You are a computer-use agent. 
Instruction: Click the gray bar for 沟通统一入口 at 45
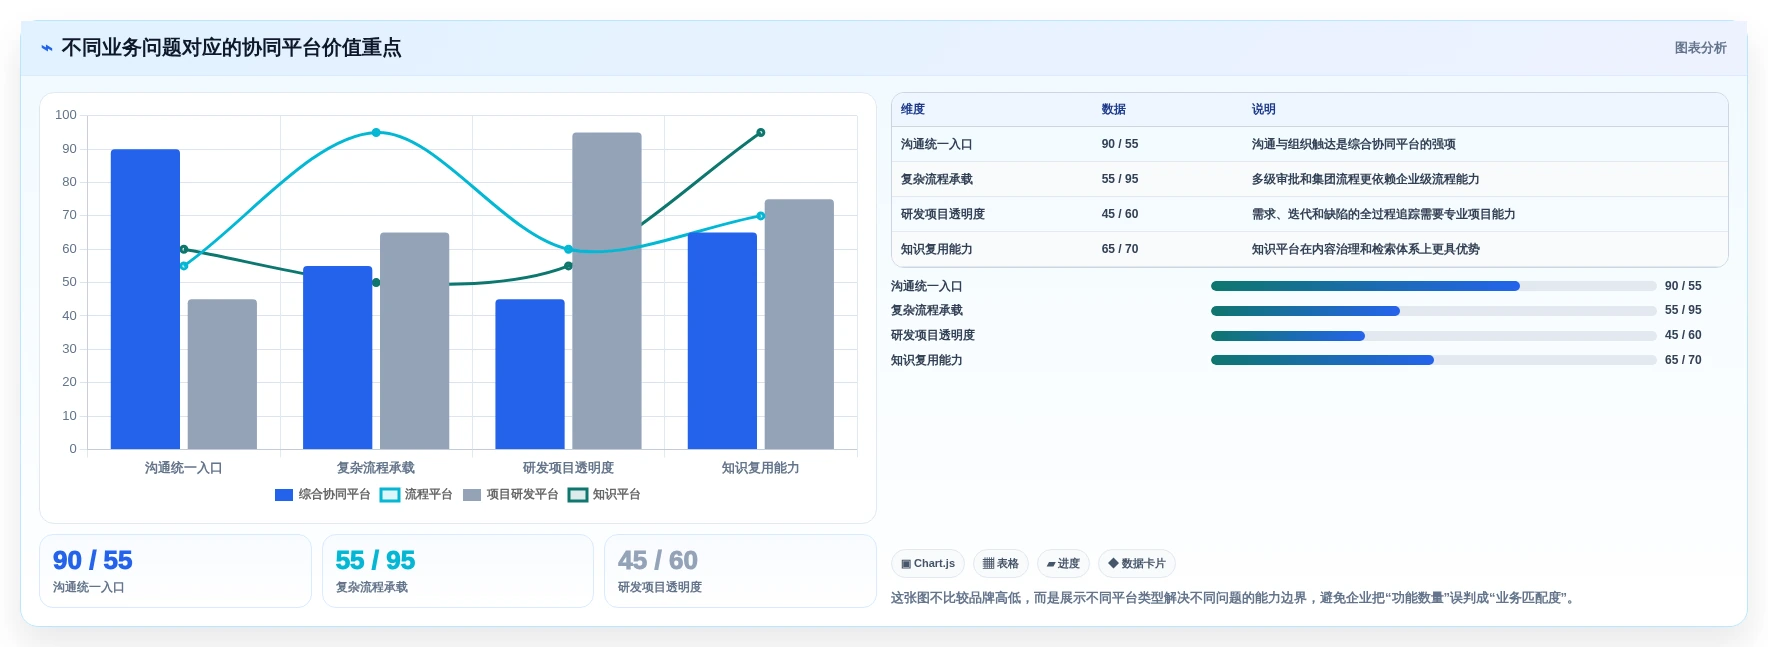click(222, 374)
